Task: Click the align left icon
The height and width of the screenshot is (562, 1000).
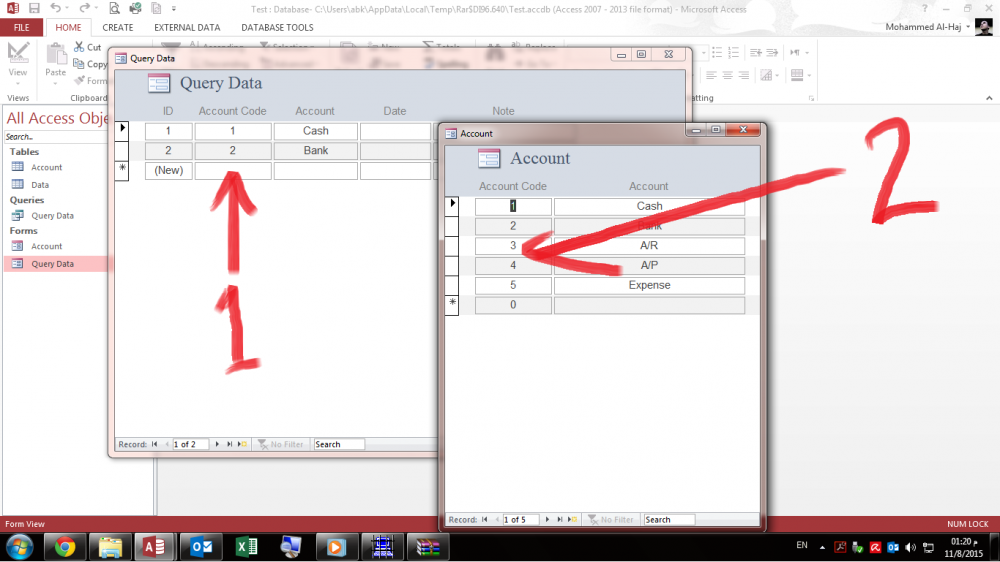Action: tap(711, 75)
